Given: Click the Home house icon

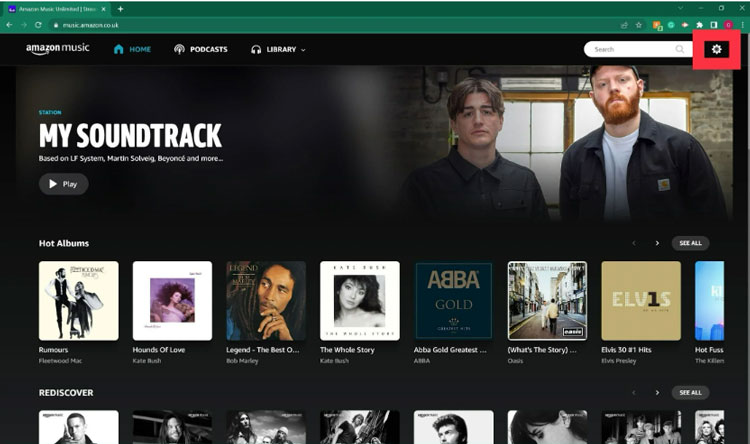Looking at the screenshot, I should pyautogui.click(x=119, y=49).
